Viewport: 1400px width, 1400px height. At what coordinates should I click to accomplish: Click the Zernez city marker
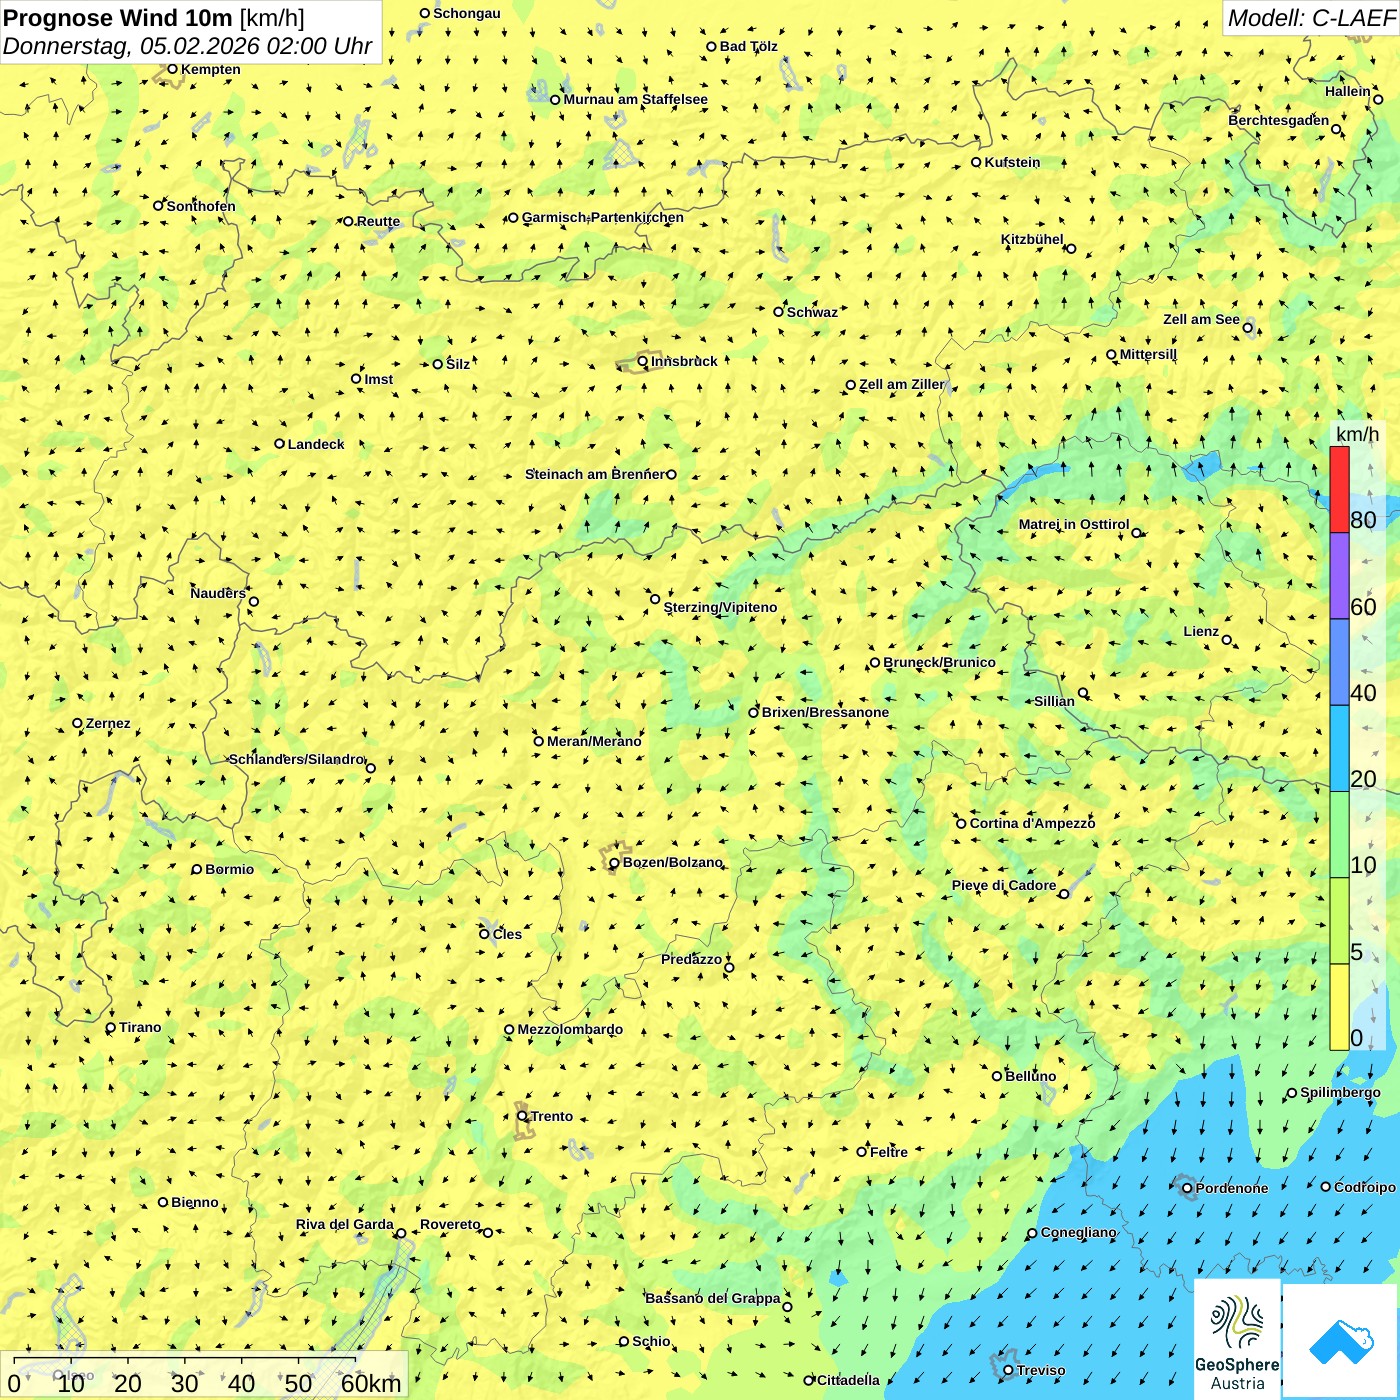tap(77, 723)
